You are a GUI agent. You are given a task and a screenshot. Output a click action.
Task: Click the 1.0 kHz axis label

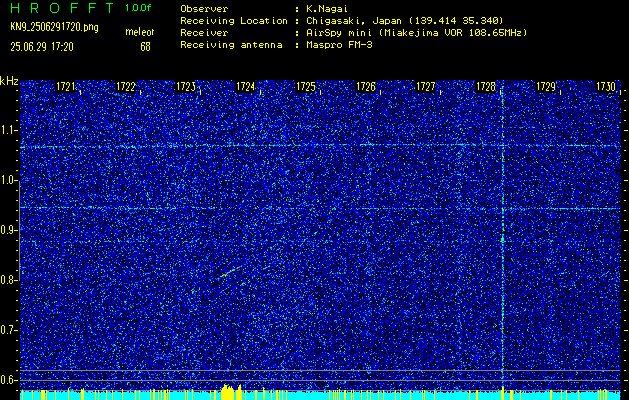pos(8,180)
